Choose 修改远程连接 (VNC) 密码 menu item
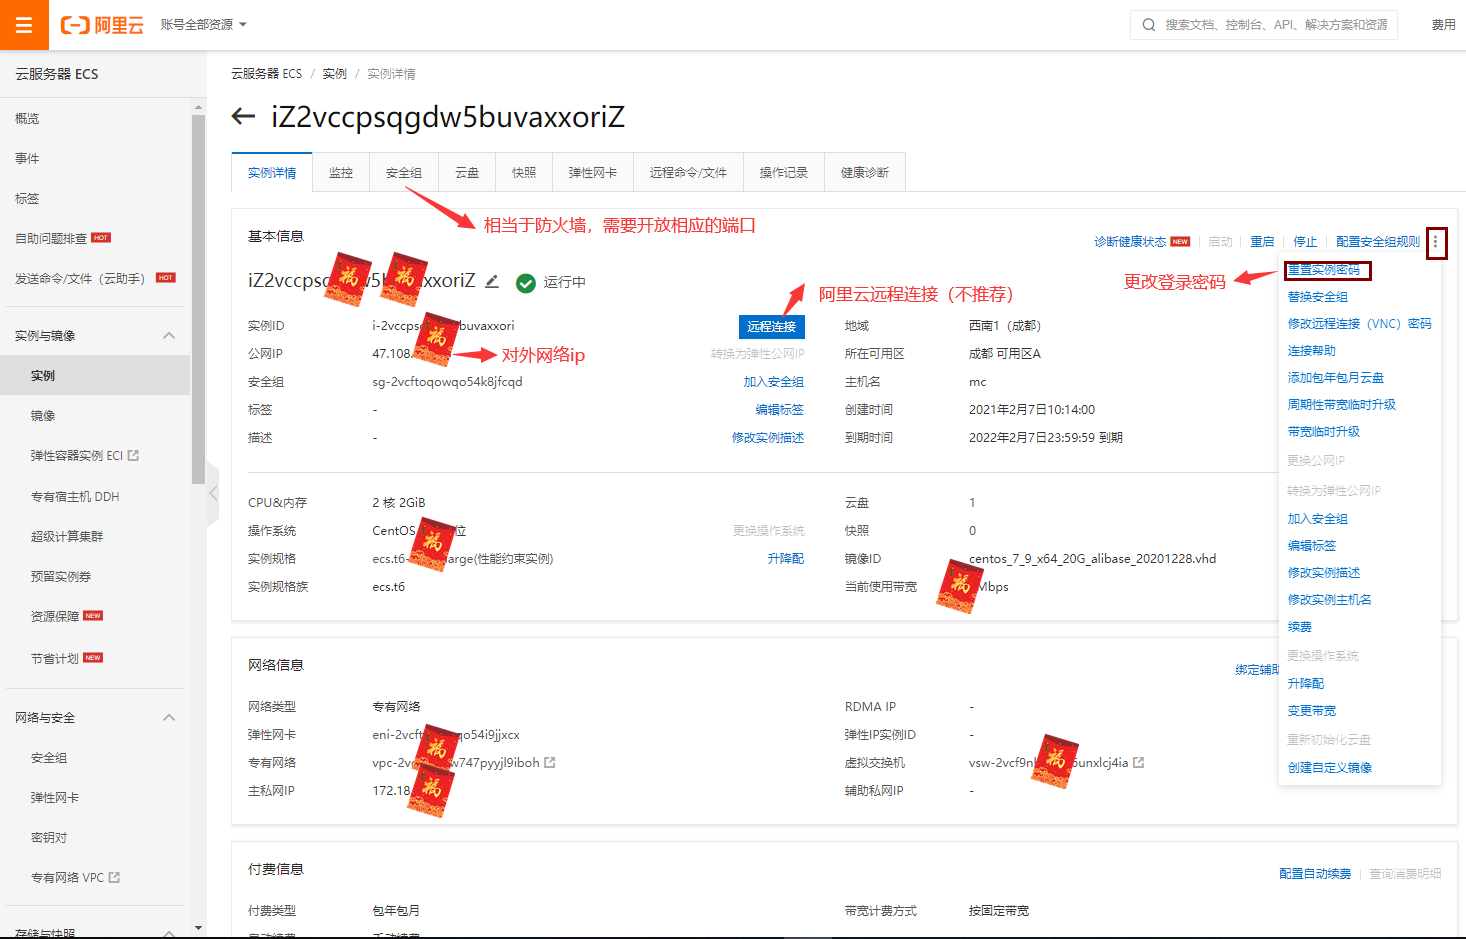1466x939 pixels. (x=1360, y=324)
